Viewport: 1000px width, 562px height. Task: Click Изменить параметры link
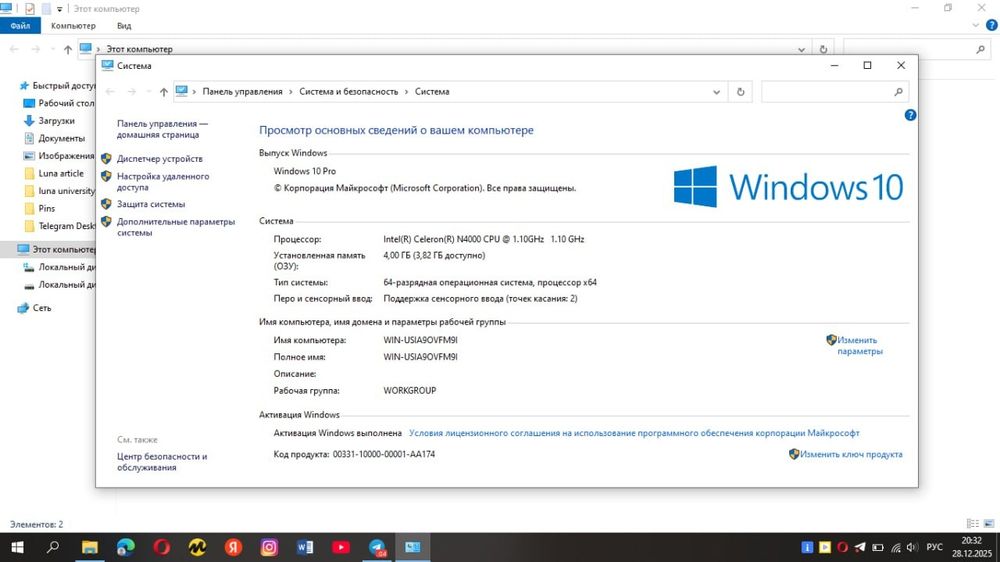tap(859, 345)
